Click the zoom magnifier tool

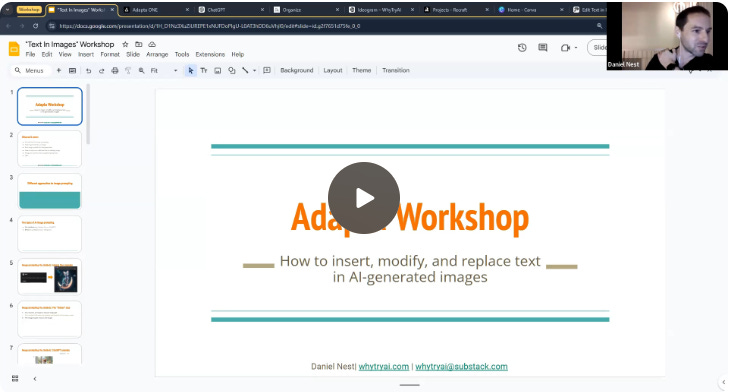141,71
